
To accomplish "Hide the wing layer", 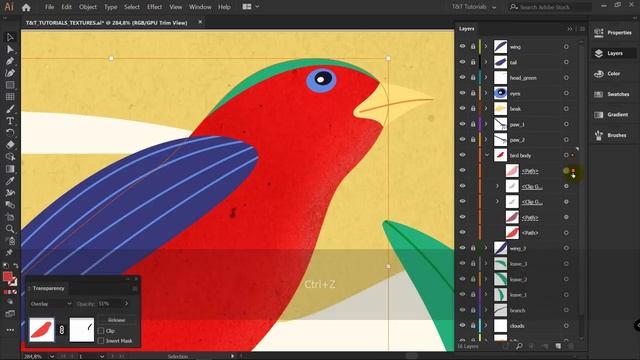I will click(x=462, y=47).
